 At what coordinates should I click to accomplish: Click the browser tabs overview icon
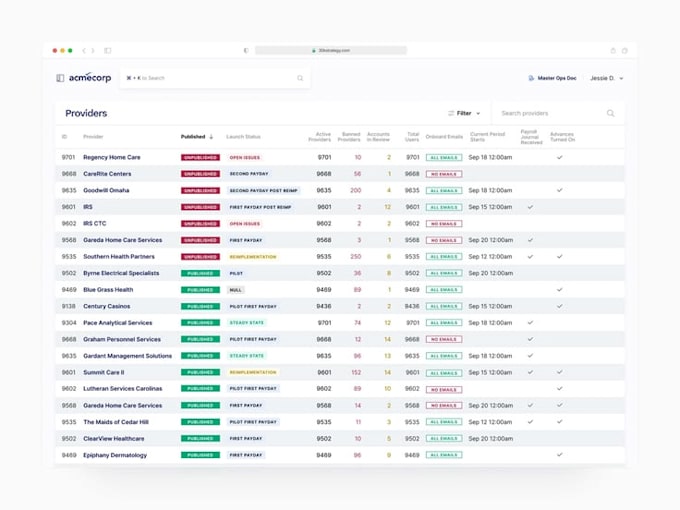point(625,51)
